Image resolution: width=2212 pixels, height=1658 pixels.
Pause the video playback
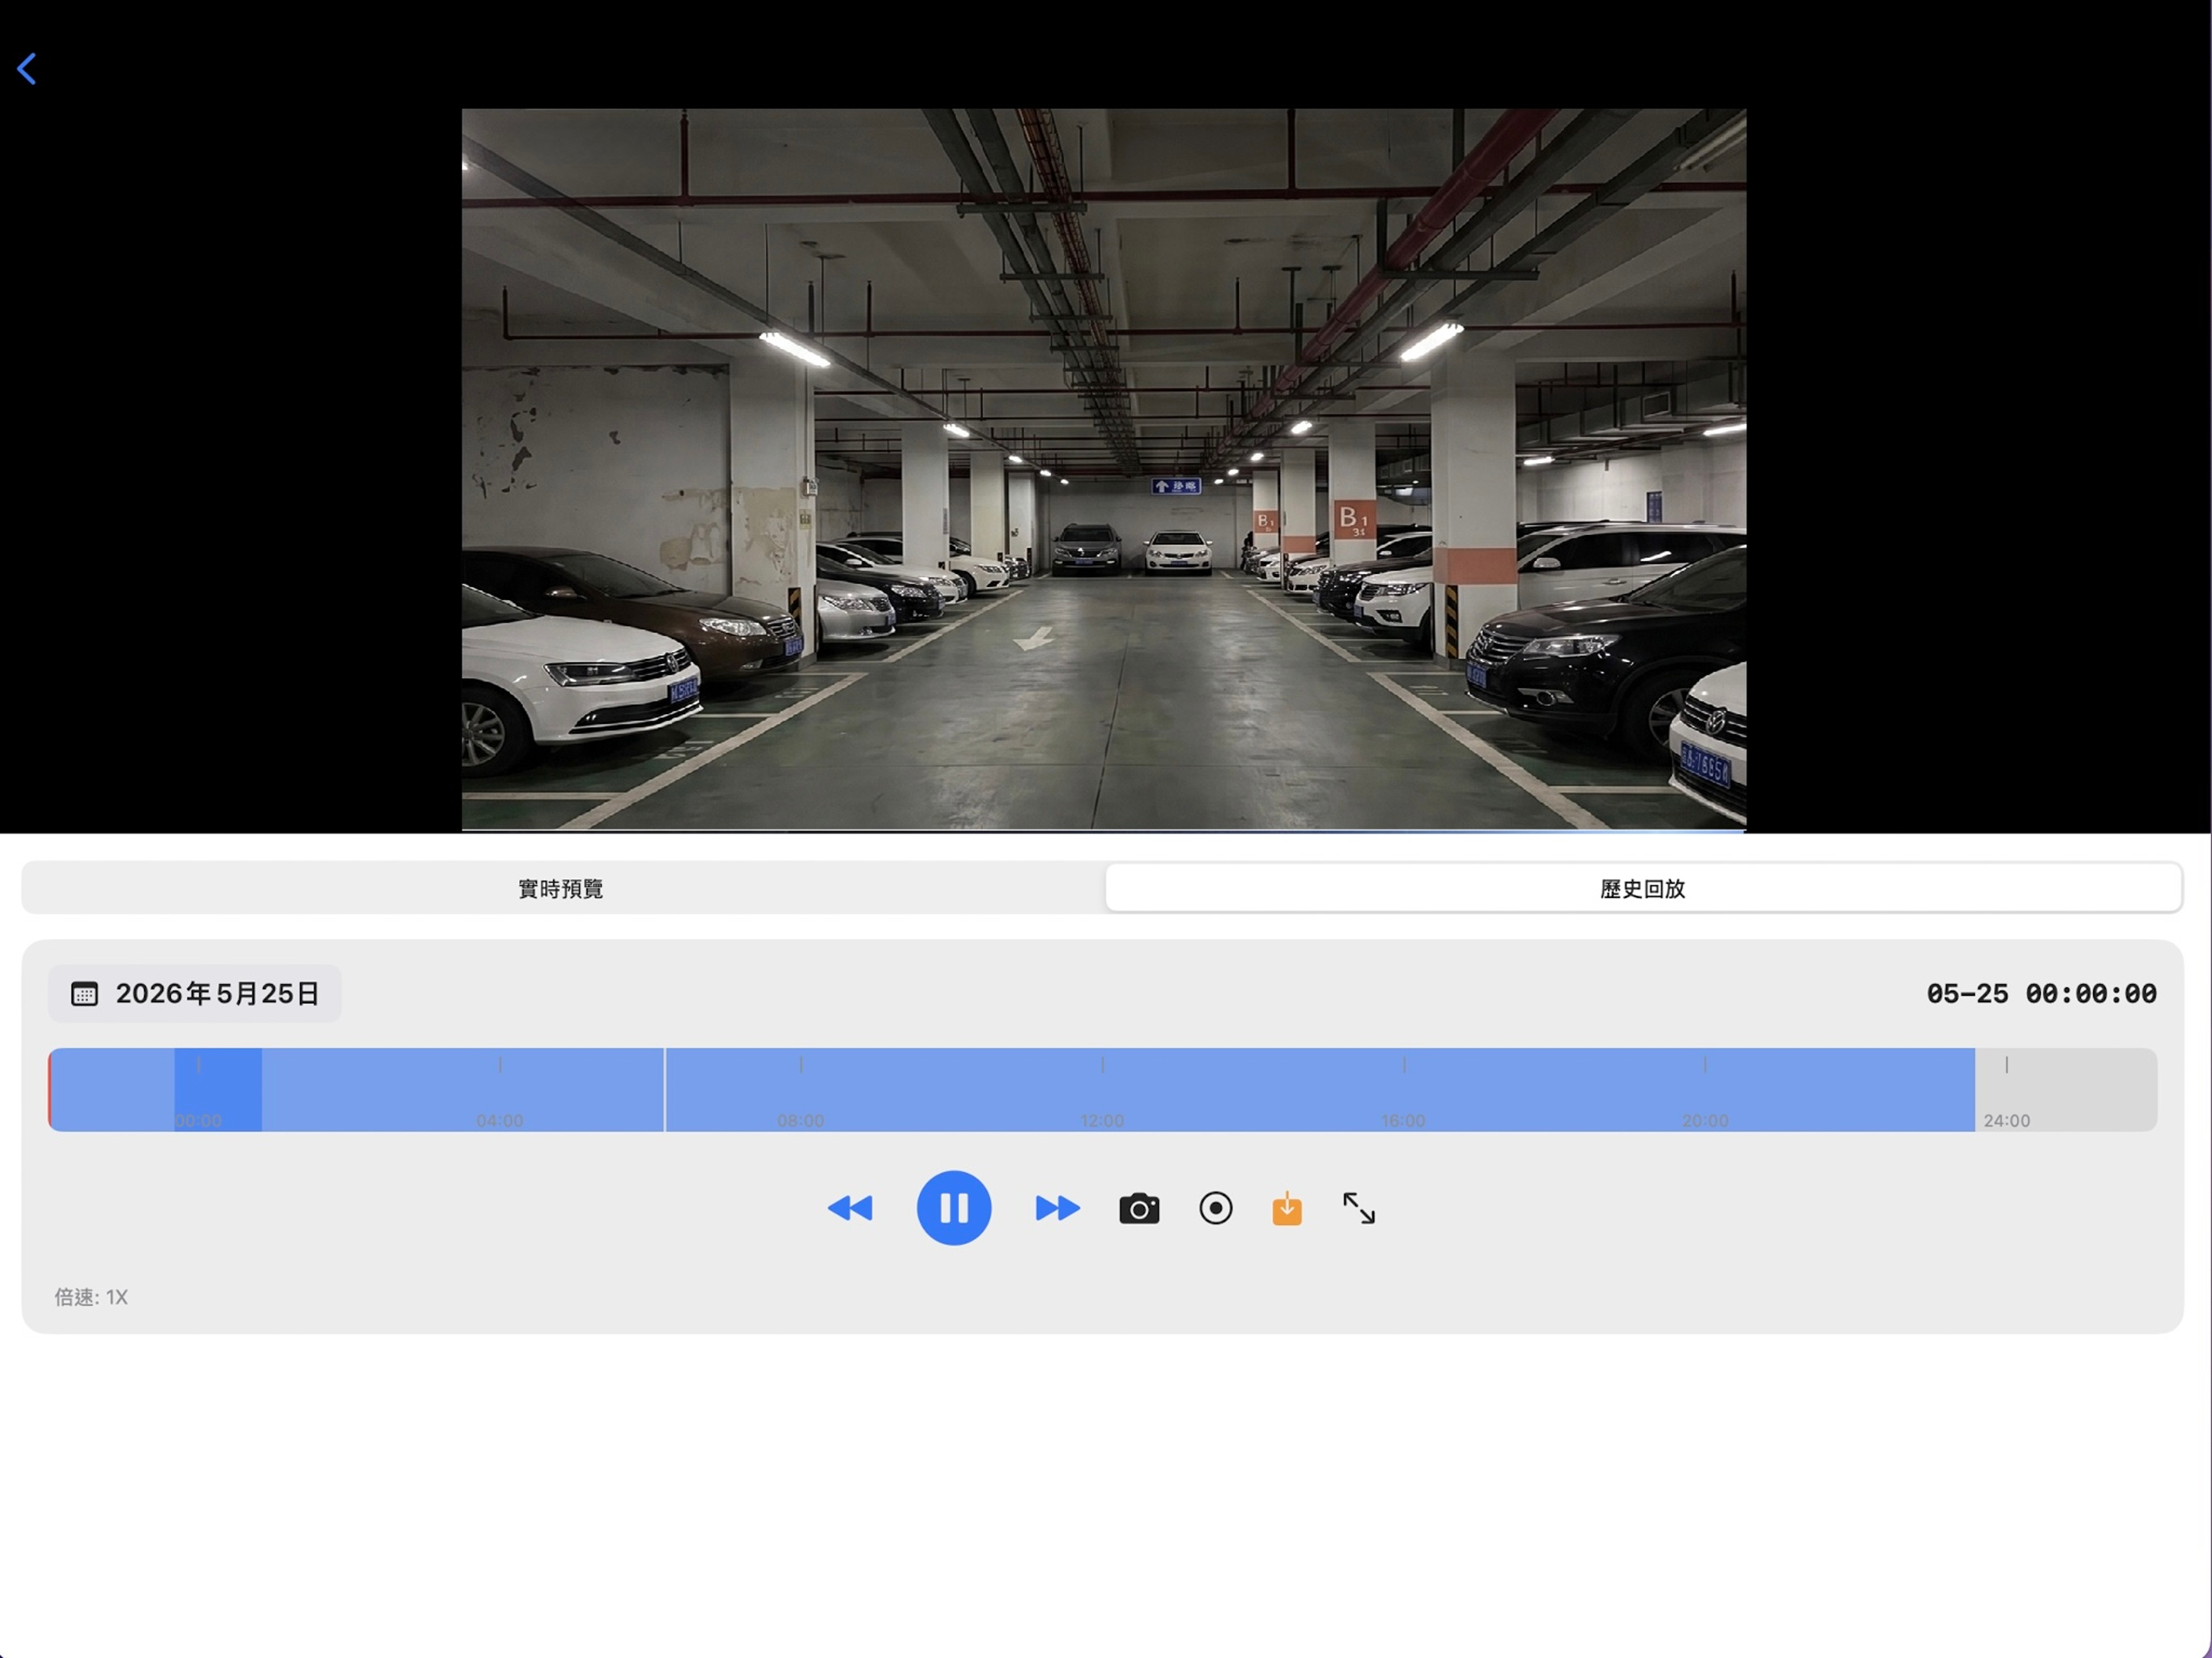[x=954, y=1208]
